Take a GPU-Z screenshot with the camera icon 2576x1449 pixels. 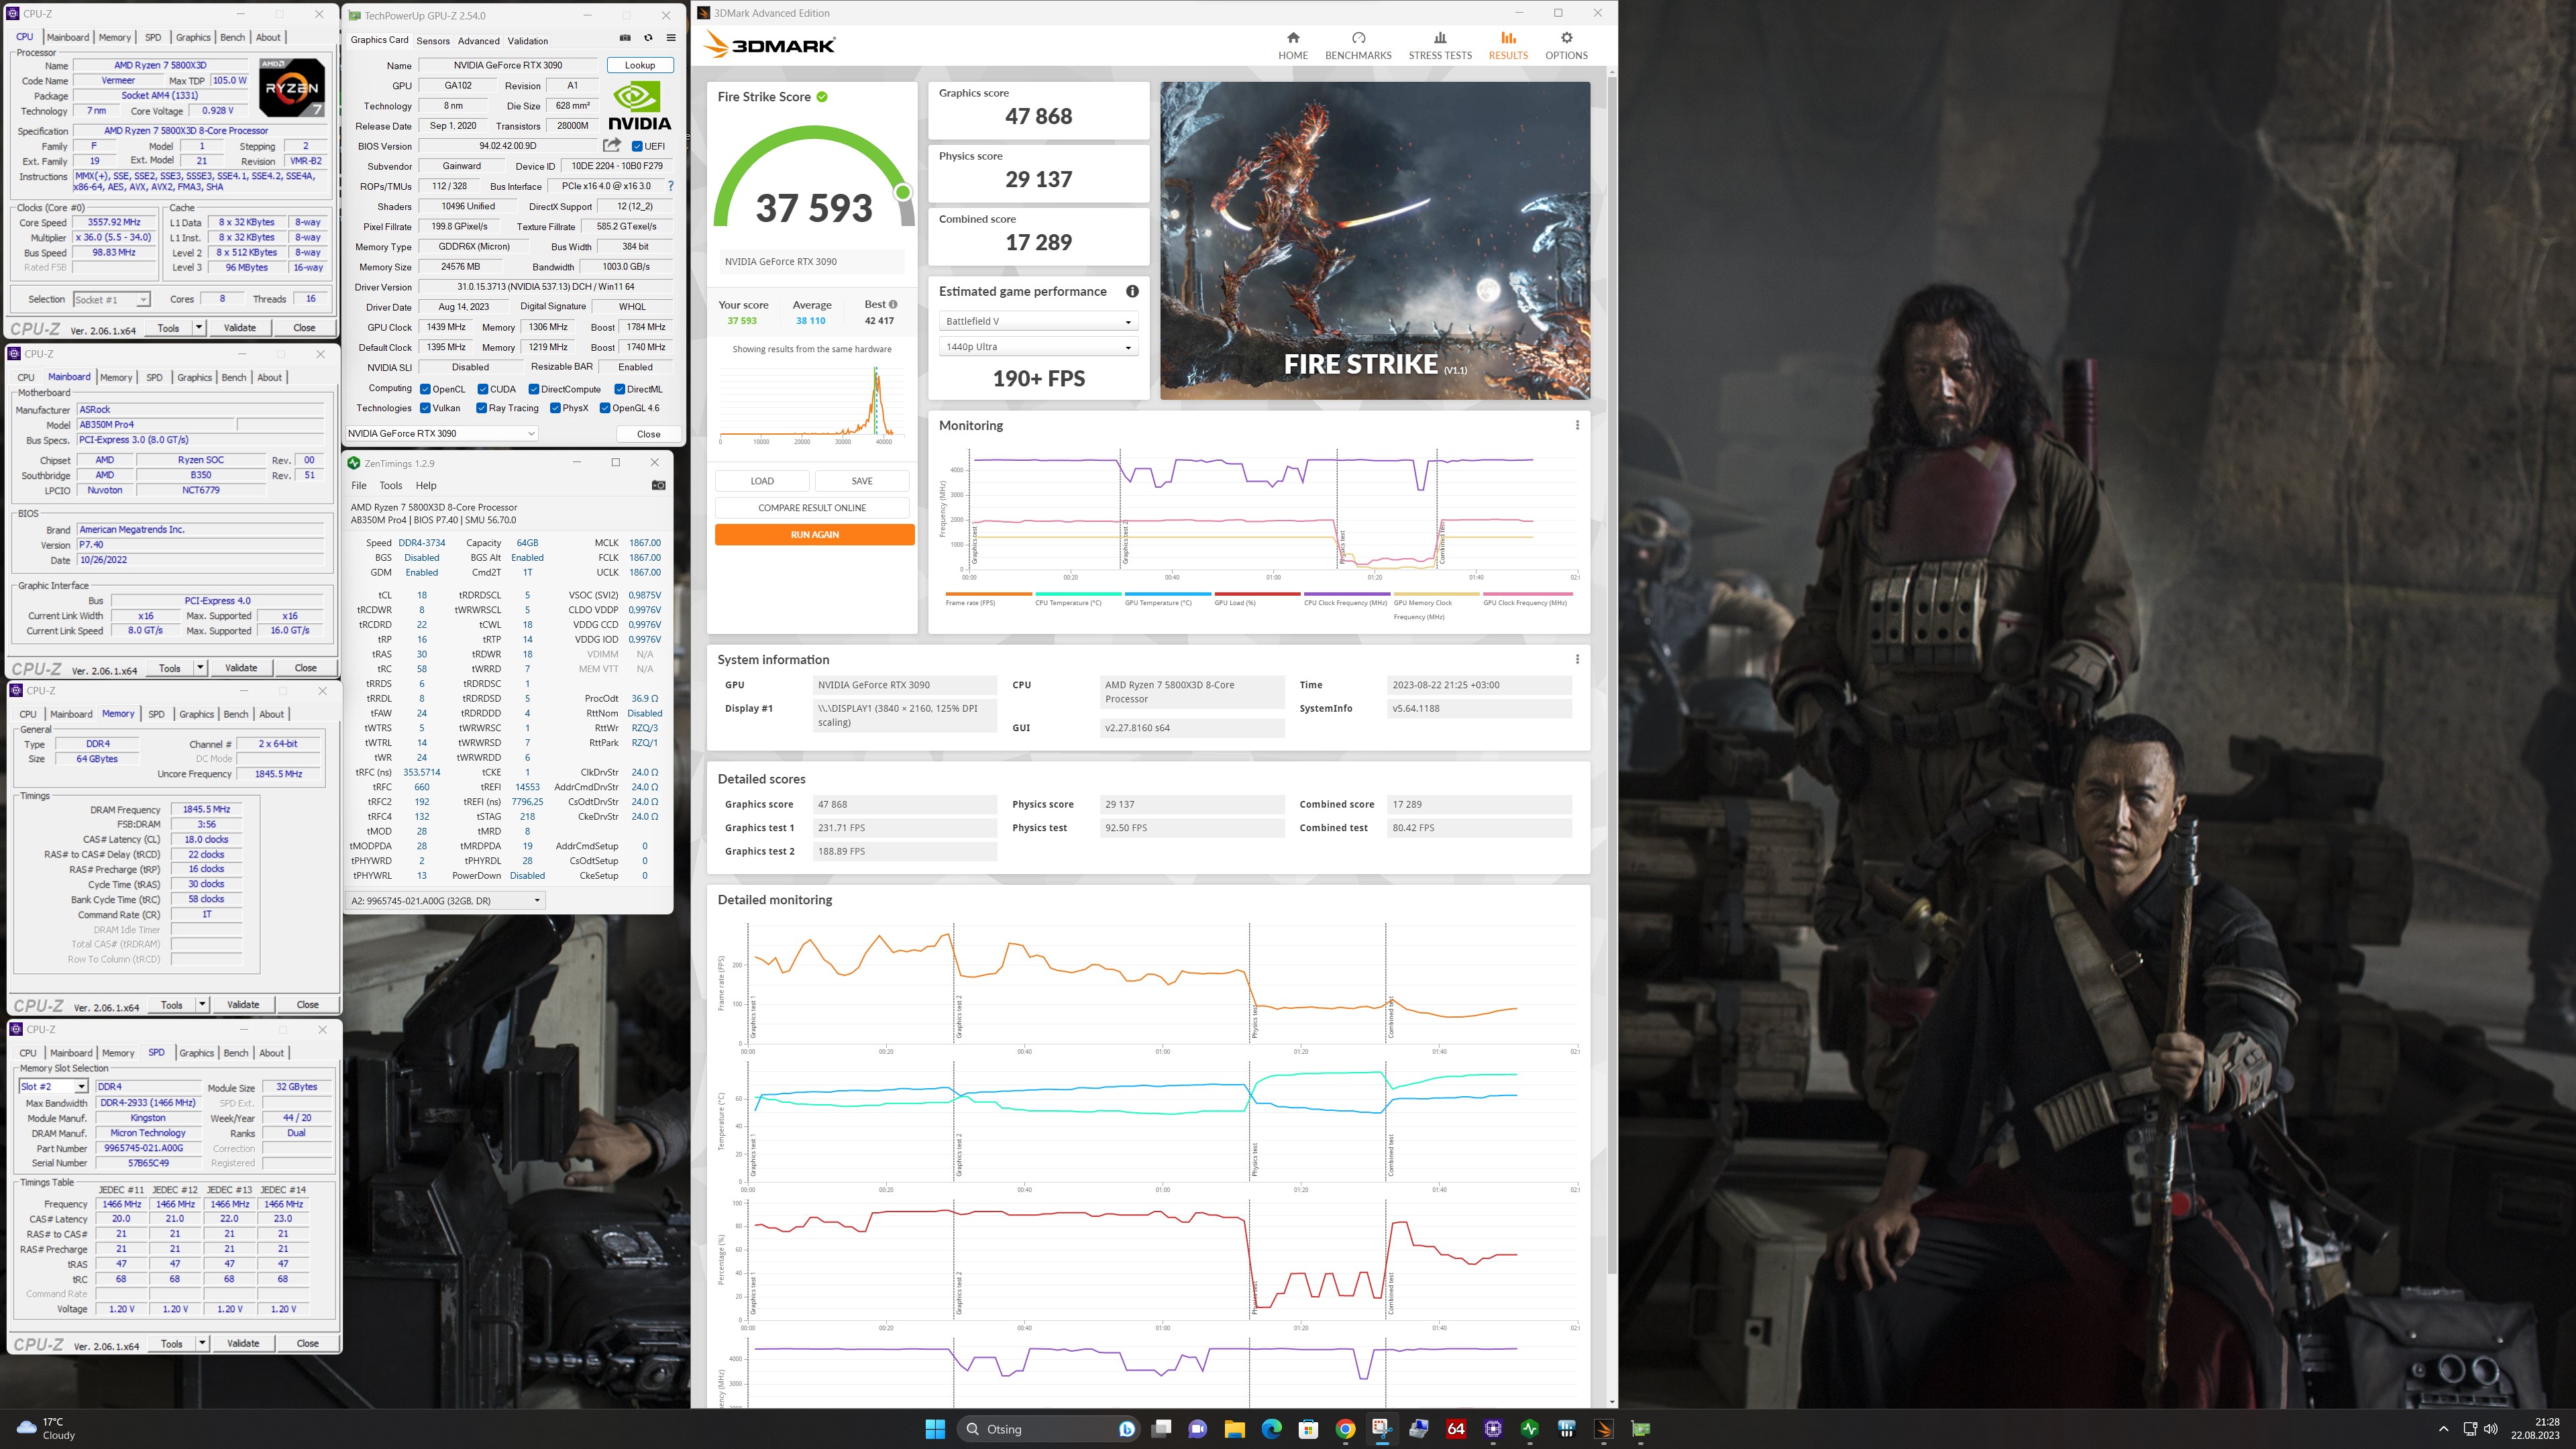625,38
